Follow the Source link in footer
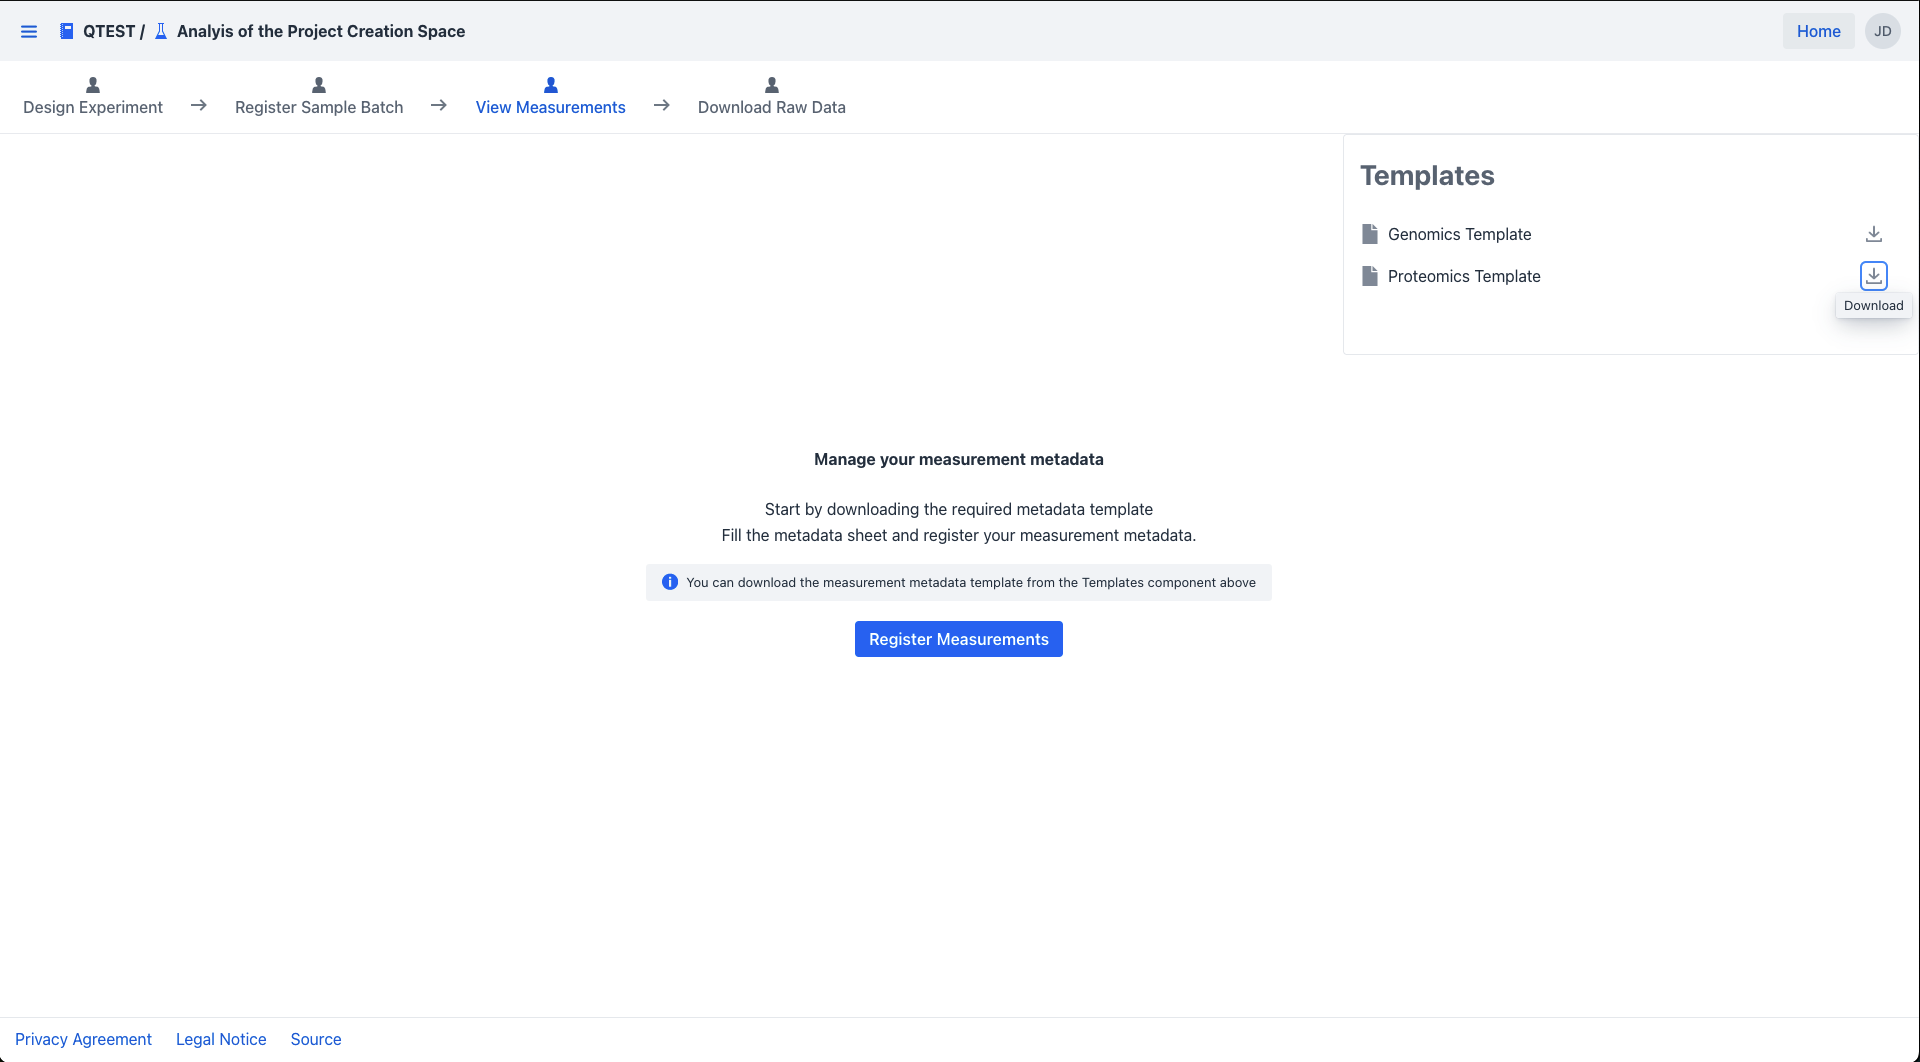Viewport: 1920px width, 1062px height. click(x=316, y=1039)
